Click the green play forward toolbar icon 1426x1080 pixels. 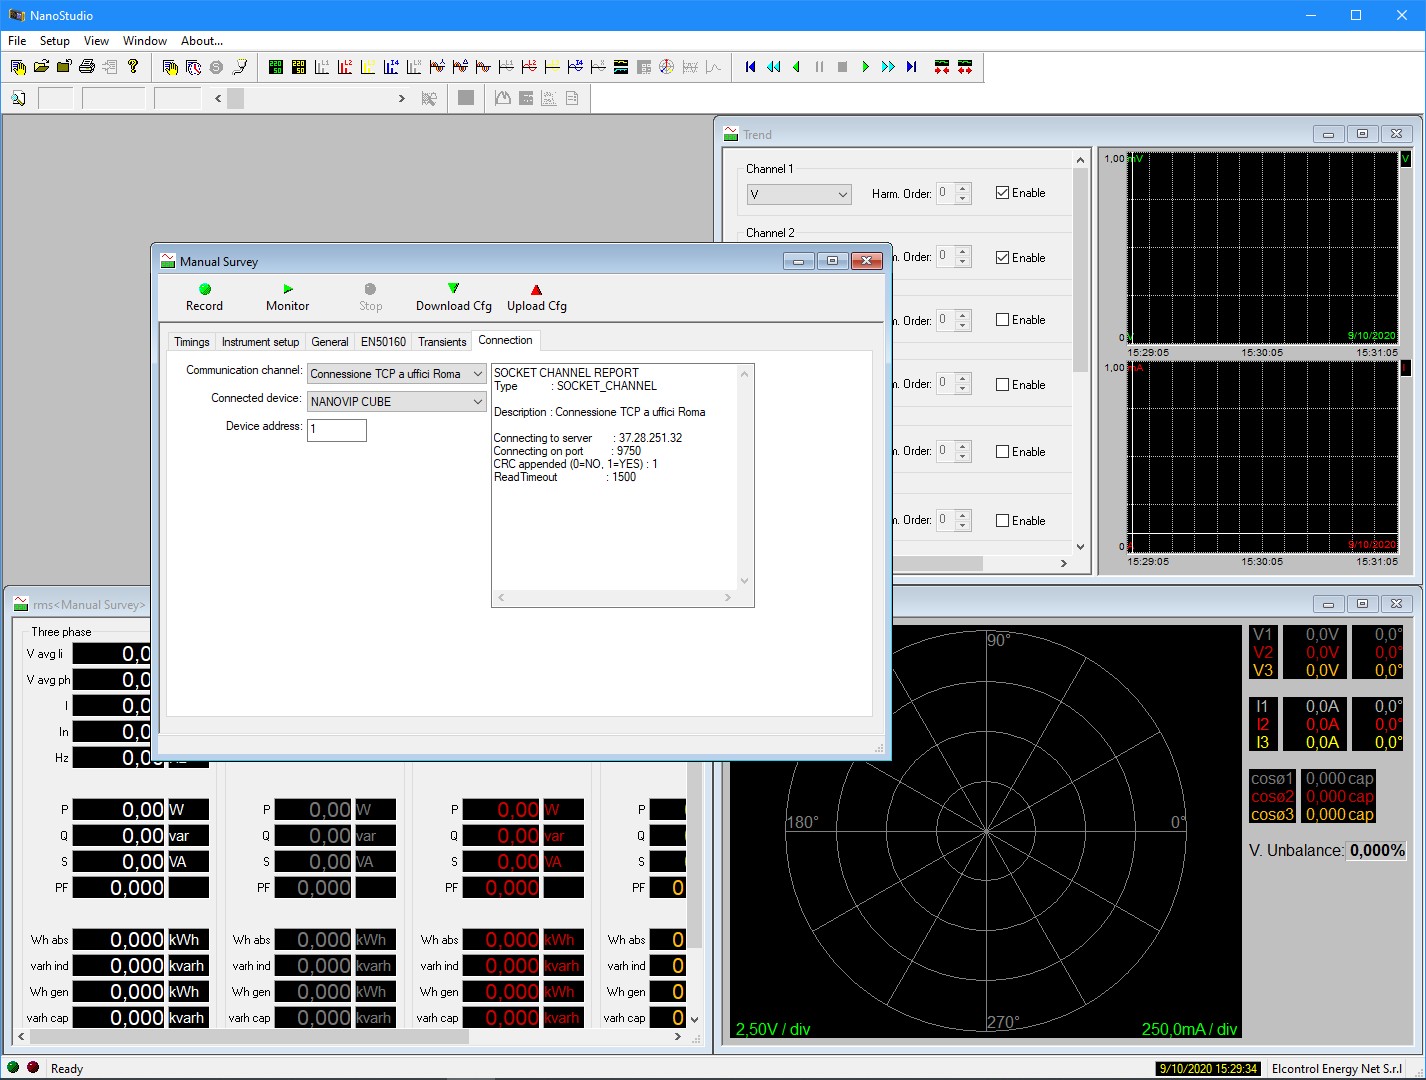point(865,67)
